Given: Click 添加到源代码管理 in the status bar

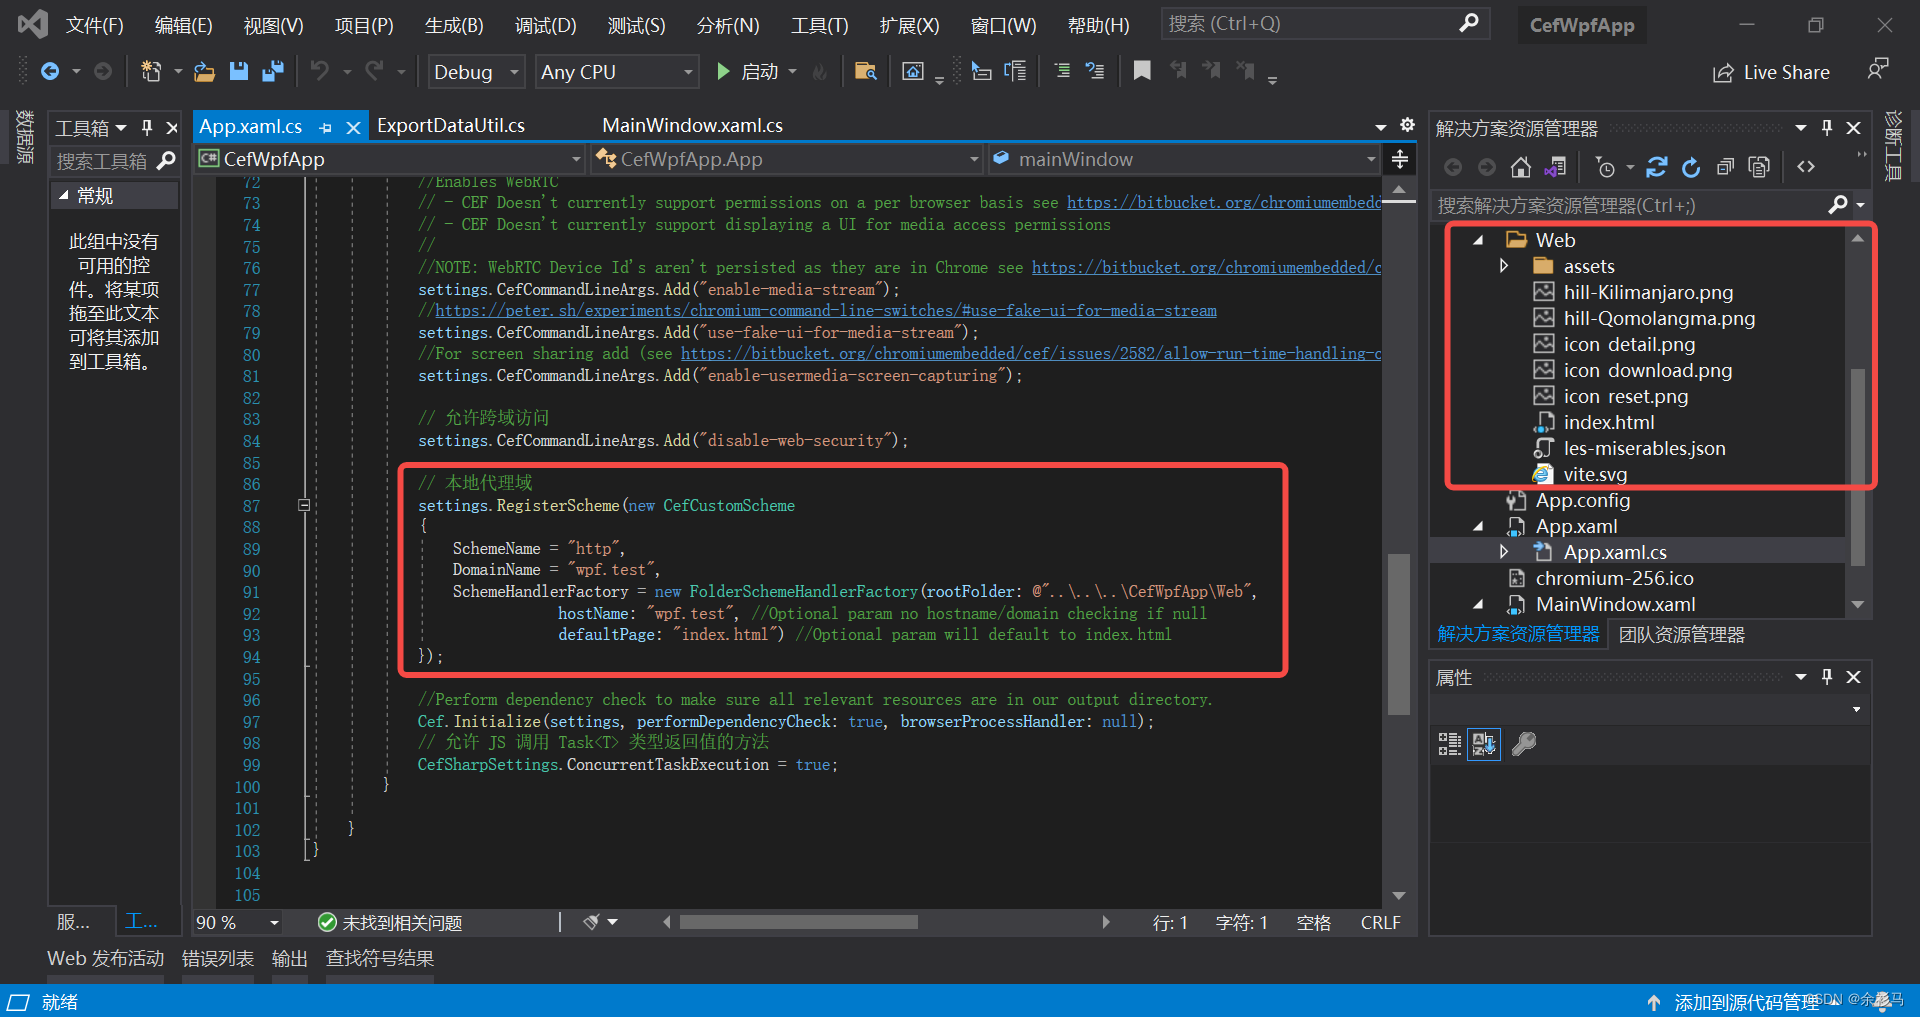Looking at the screenshot, I should pos(1745,1001).
